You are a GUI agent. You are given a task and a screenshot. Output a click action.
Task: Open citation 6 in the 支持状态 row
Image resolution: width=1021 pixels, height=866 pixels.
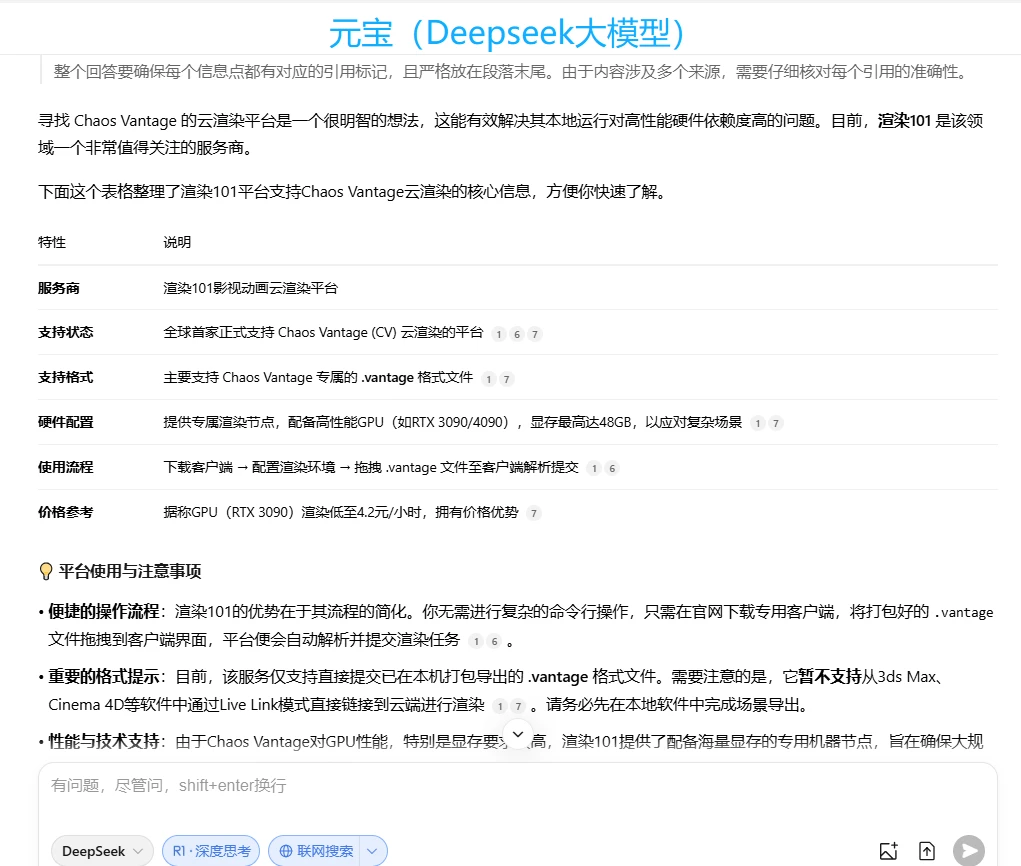tap(517, 334)
